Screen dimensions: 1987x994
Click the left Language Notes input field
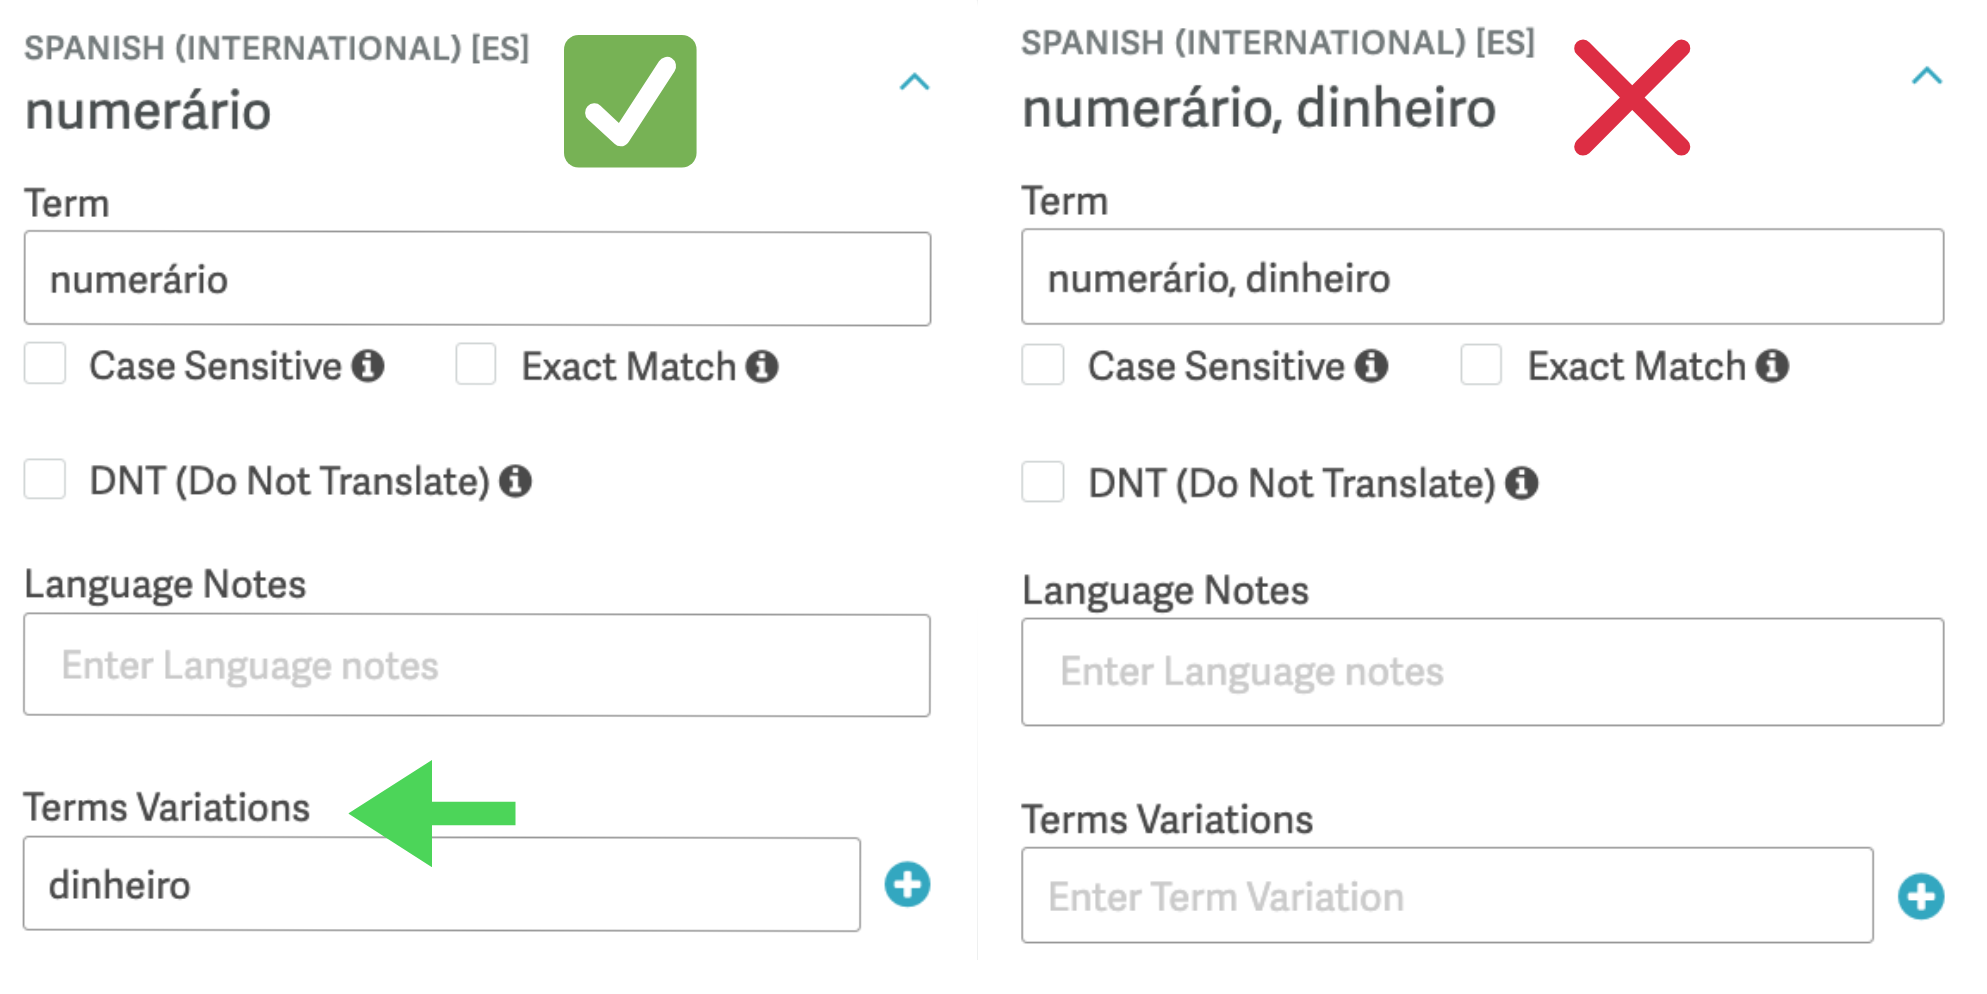[477, 665]
